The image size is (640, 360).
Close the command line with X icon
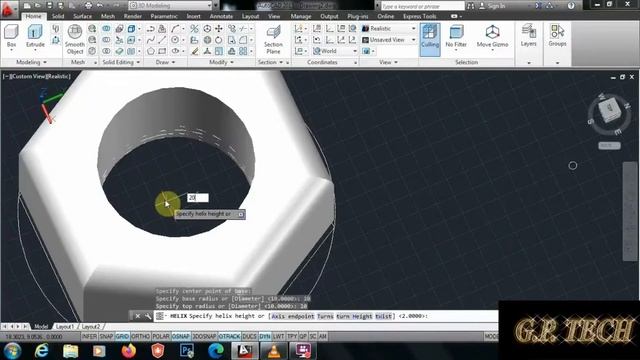(138, 316)
